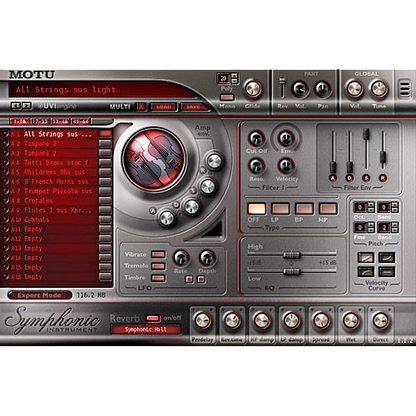Set filter type to HP
The height and width of the screenshot is (416, 416).
pyautogui.click(x=328, y=209)
